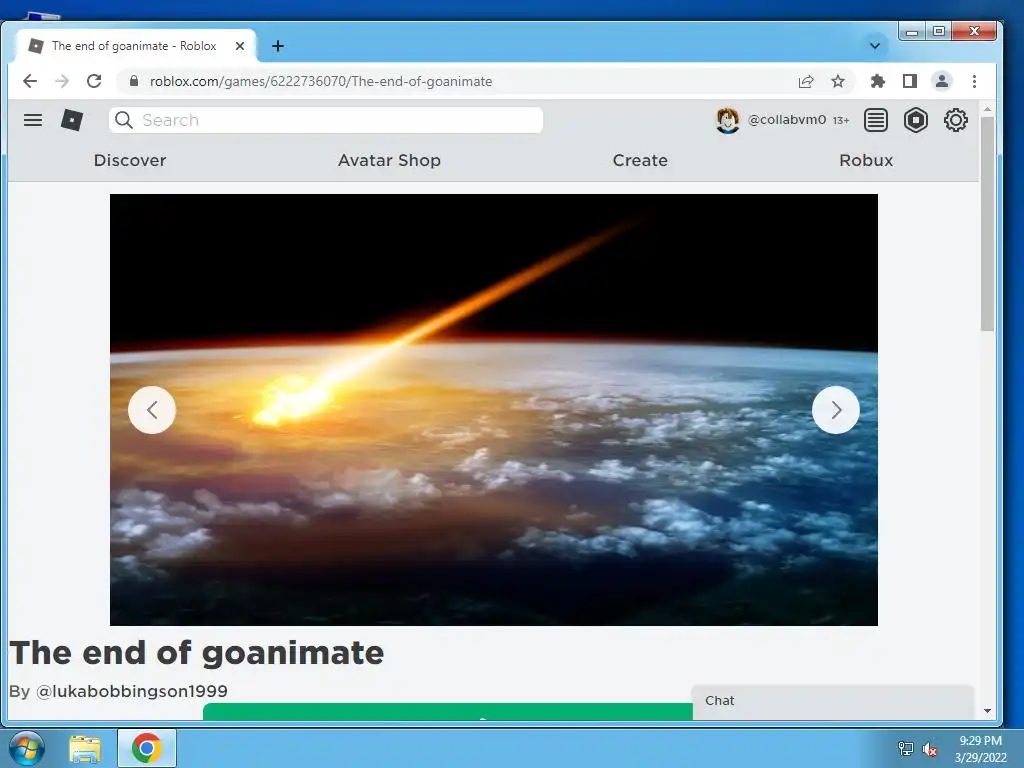1024x768 pixels.
Task: Open the Roblox hamburger navigation menu
Action: pos(33,120)
